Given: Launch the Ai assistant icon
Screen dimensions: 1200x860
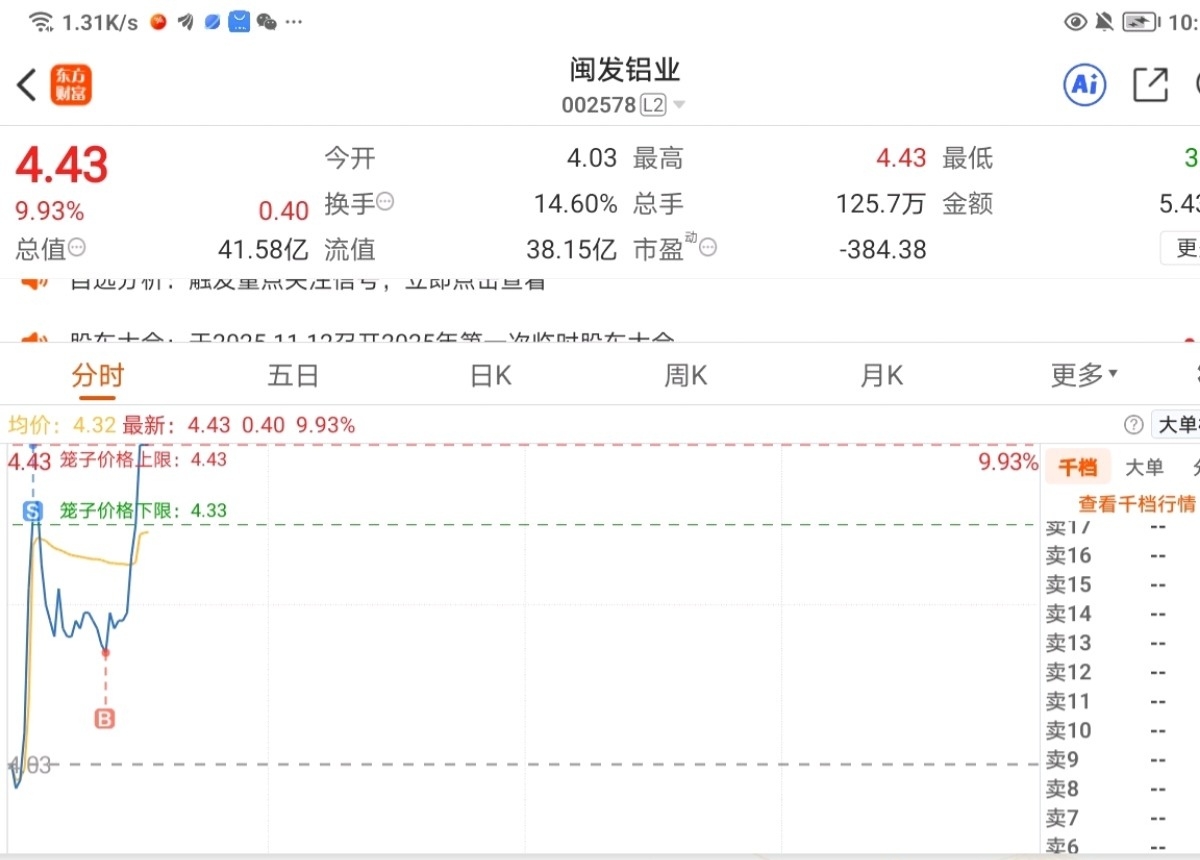Looking at the screenshot, I should 1085,85.
